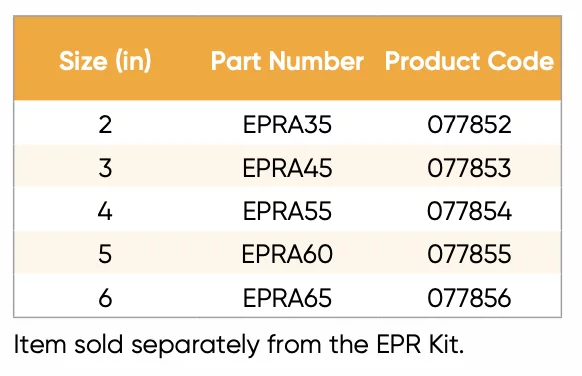Click the 'Item sold separately' note text
The image size is (582, 376).
[239, 345]
